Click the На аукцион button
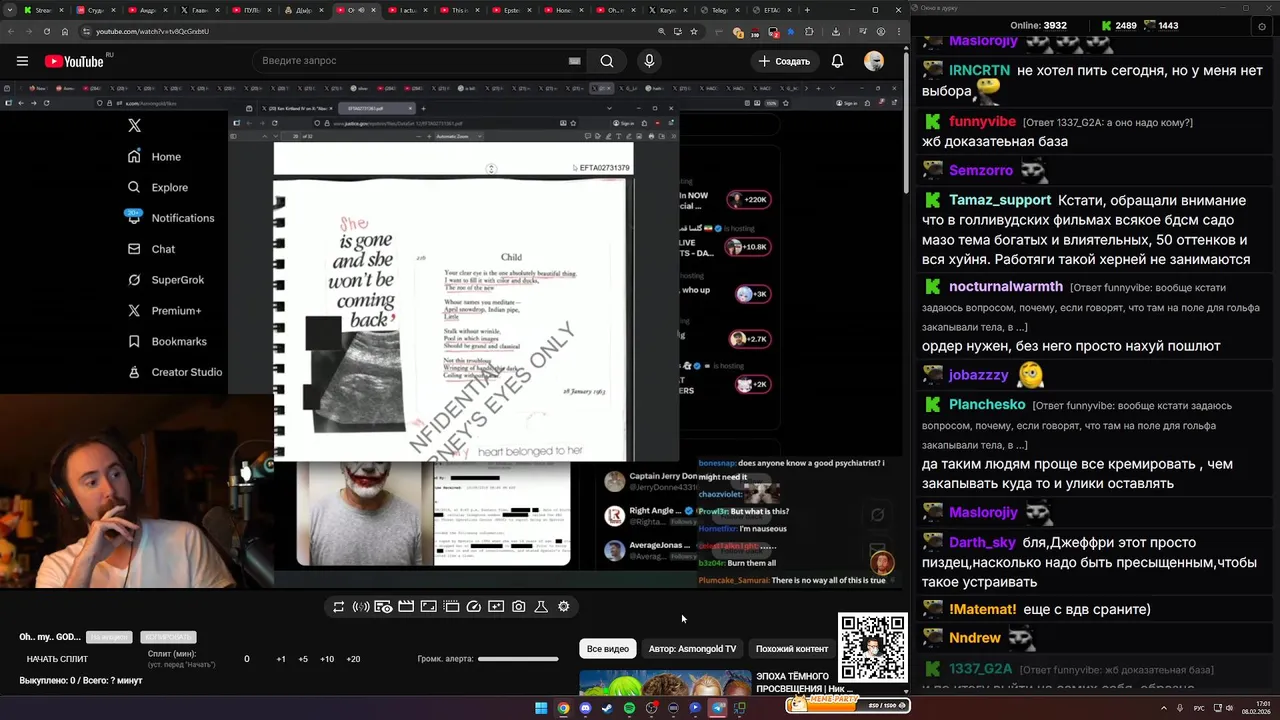This screenshot has width=1280, height=720. [x=109, y=637]
